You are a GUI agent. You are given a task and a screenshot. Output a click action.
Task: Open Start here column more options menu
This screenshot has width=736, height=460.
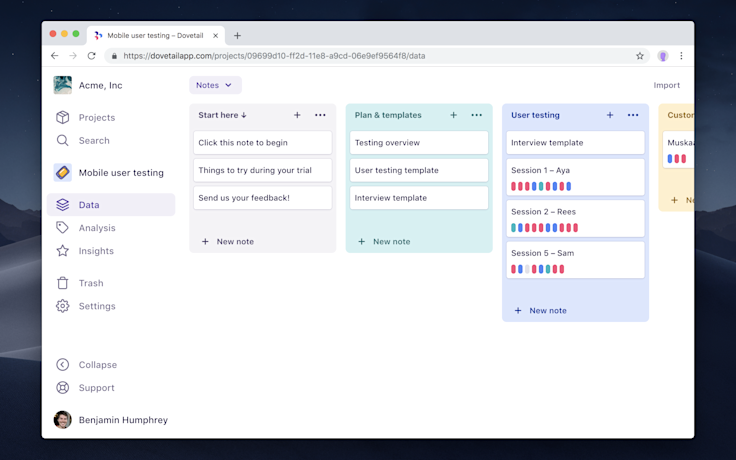point(320,115)
